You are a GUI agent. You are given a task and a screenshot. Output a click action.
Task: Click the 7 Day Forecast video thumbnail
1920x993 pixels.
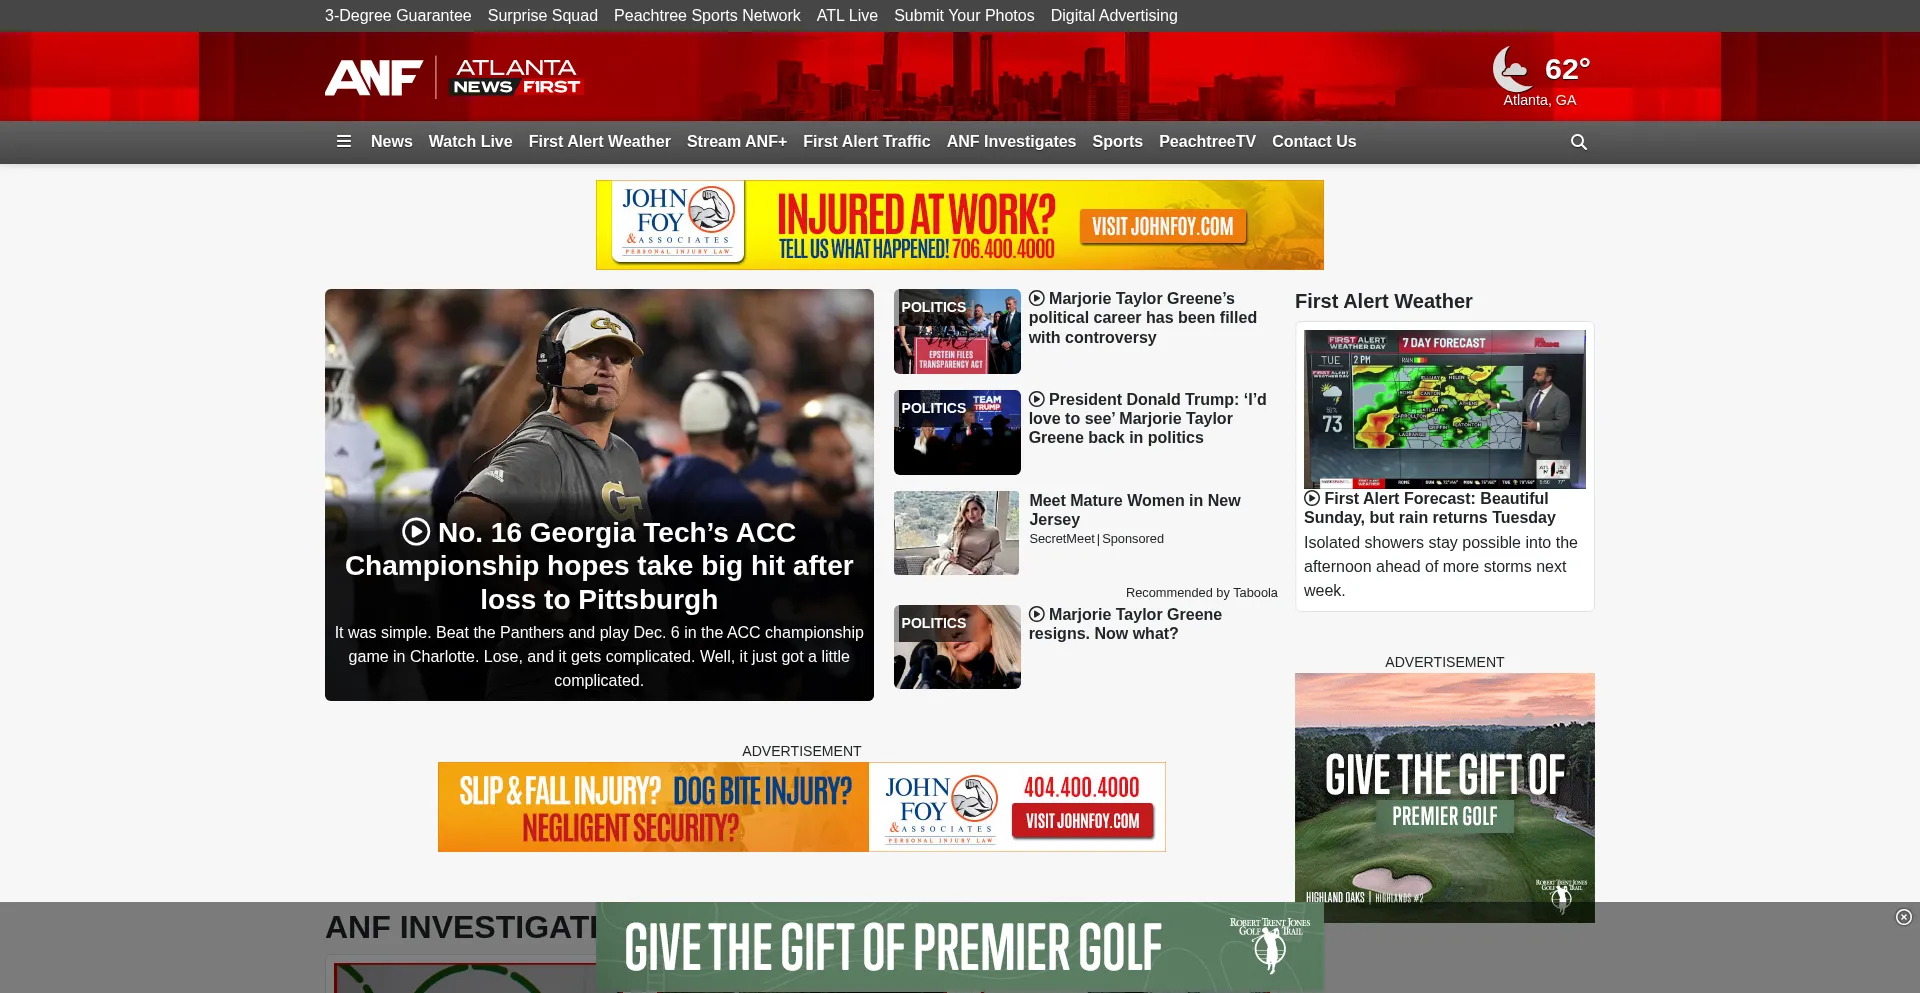pos(1445,409)
